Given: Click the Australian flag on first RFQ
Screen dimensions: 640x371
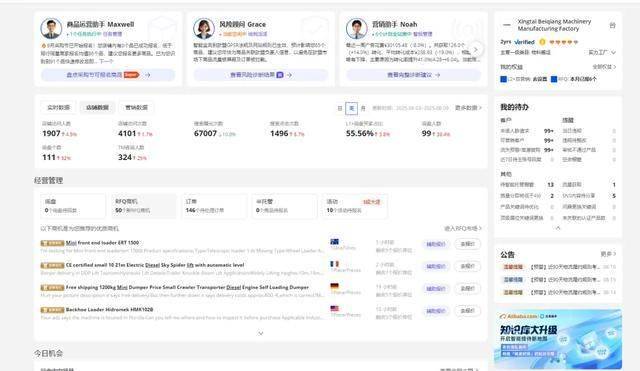Looking at the screenshot, I should pyautogui.click(x=335, y=242).
